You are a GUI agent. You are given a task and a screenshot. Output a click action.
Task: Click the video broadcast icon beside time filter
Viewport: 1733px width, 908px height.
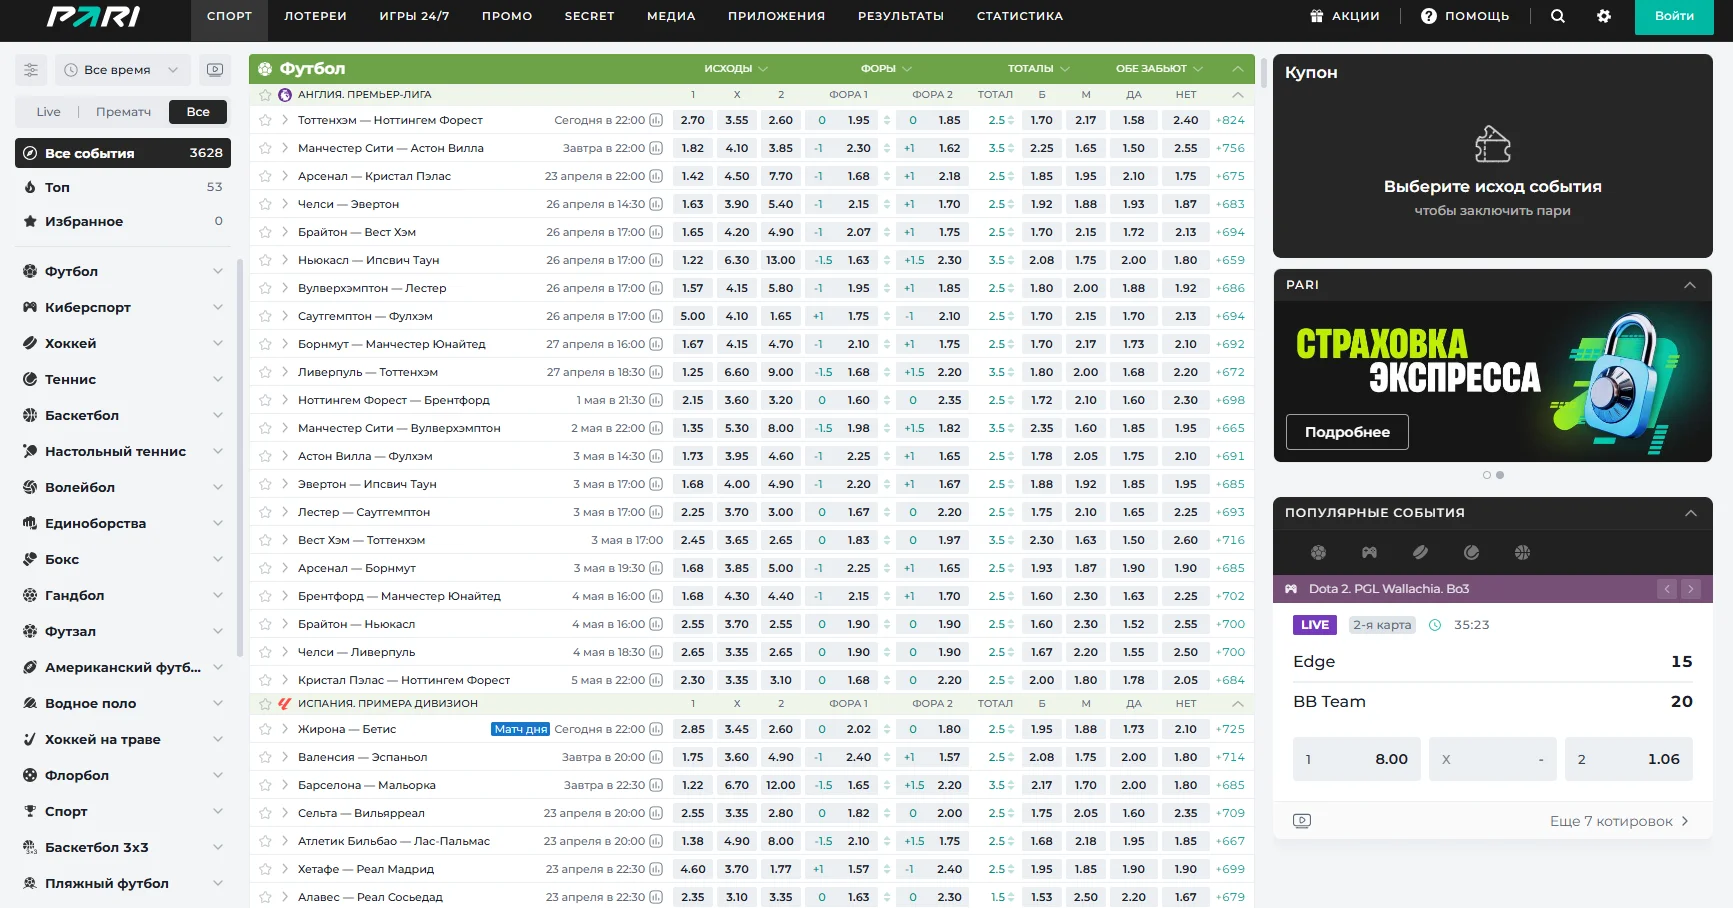coord(215,70)
